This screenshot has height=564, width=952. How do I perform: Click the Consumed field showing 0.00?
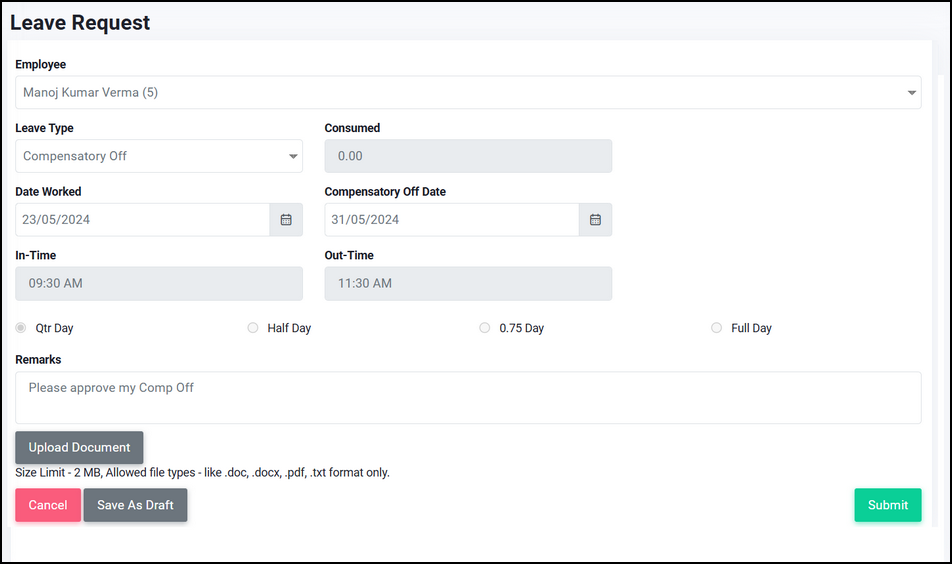(x=468, y=156)
